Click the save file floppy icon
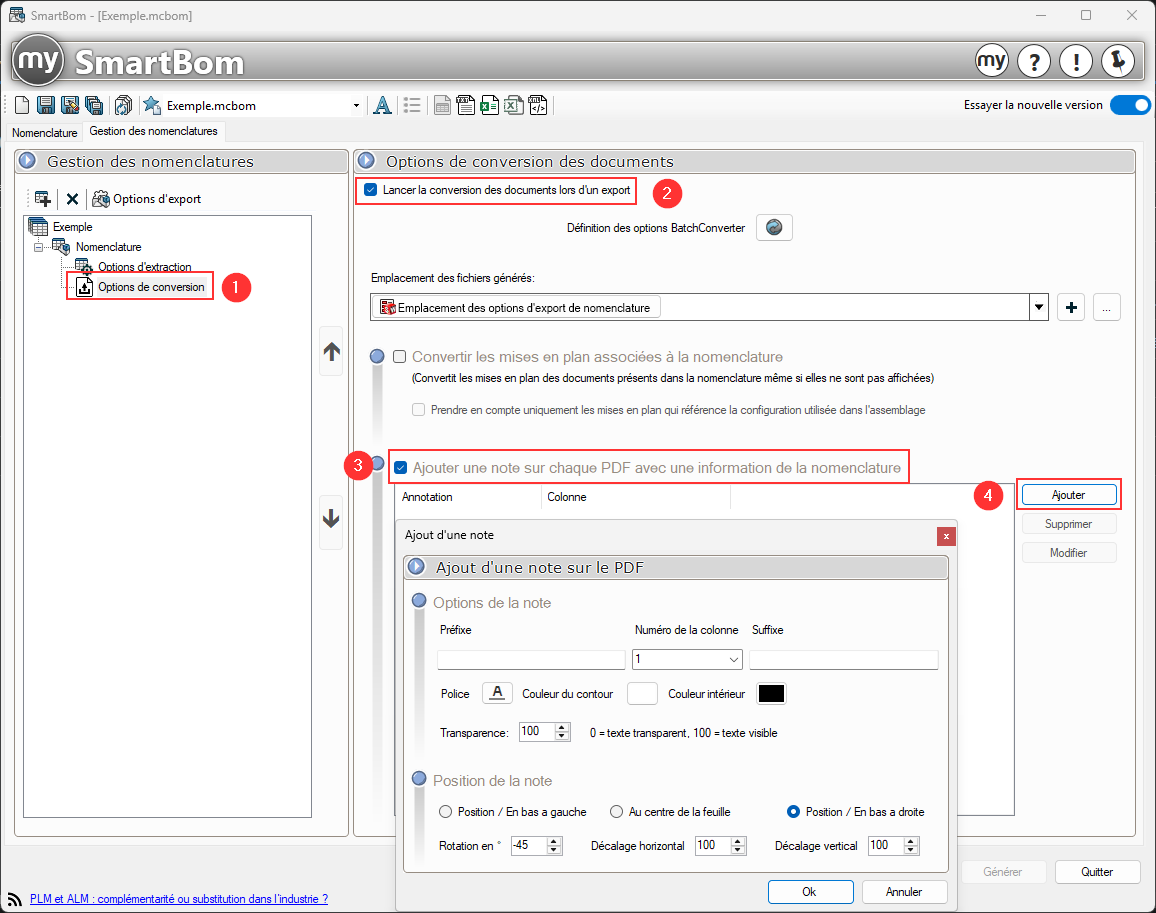1156x913 pixels. [46, 106]
